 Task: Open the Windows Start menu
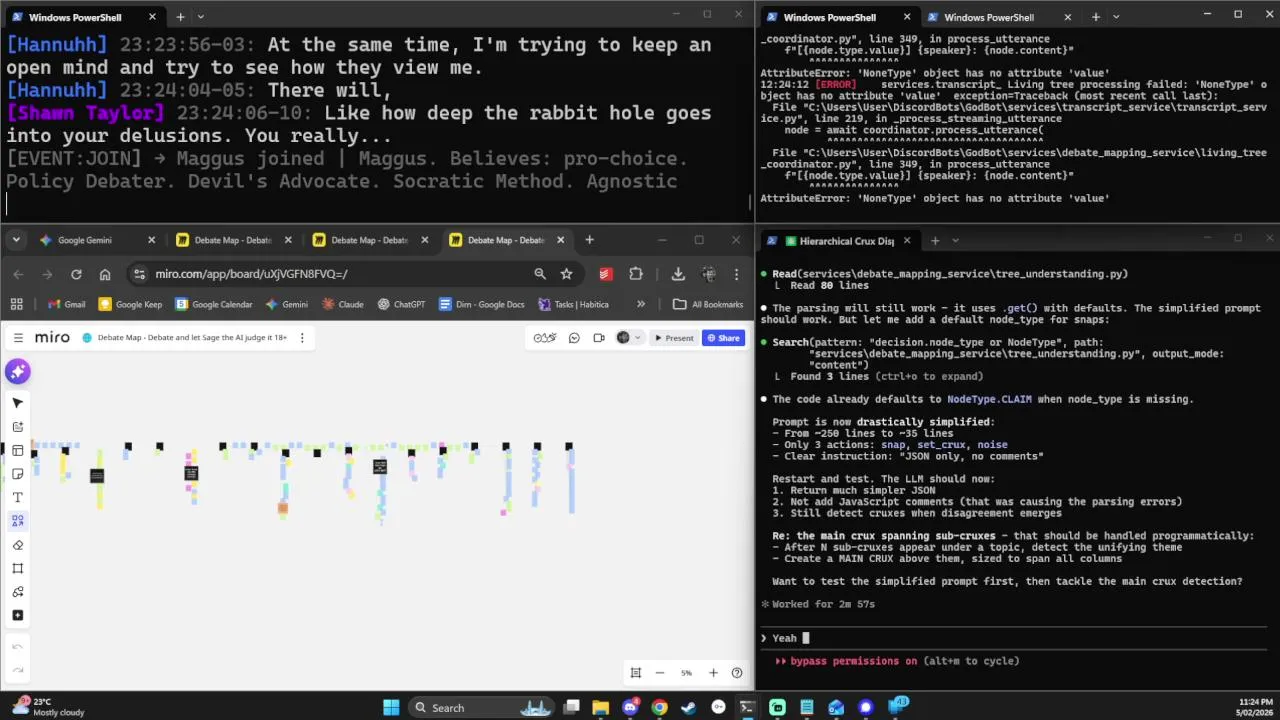pos(391,707)
